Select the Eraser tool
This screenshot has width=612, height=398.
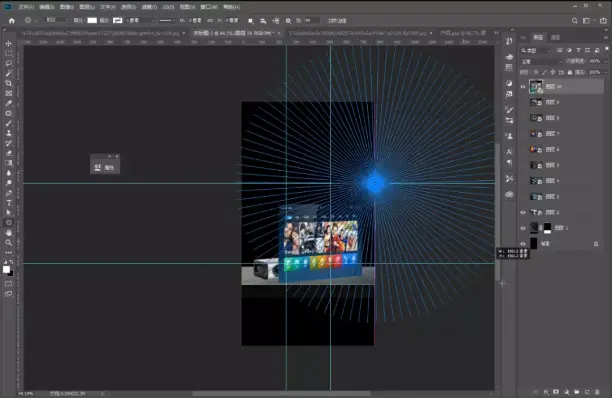tap(9, 153)
